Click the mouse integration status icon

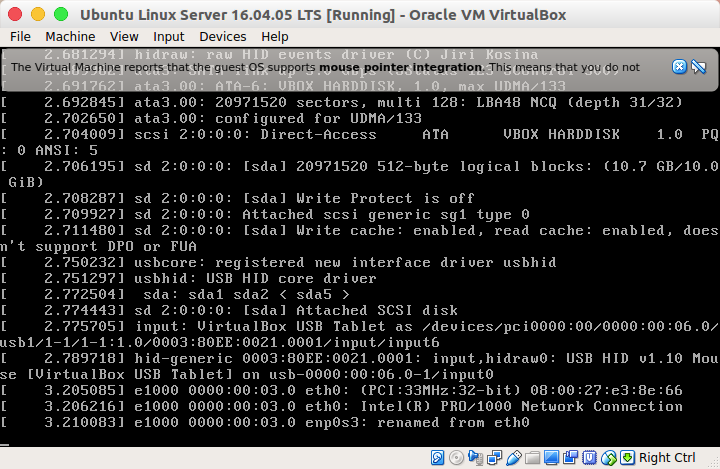pos(608,458)
